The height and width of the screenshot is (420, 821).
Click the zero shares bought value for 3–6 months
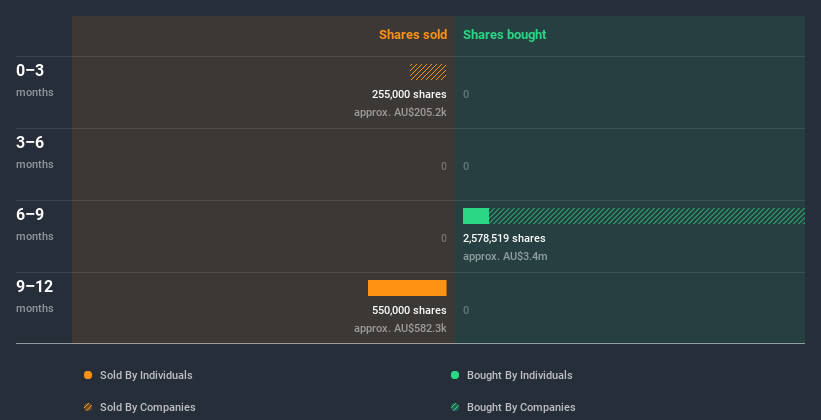click(466, 166)
